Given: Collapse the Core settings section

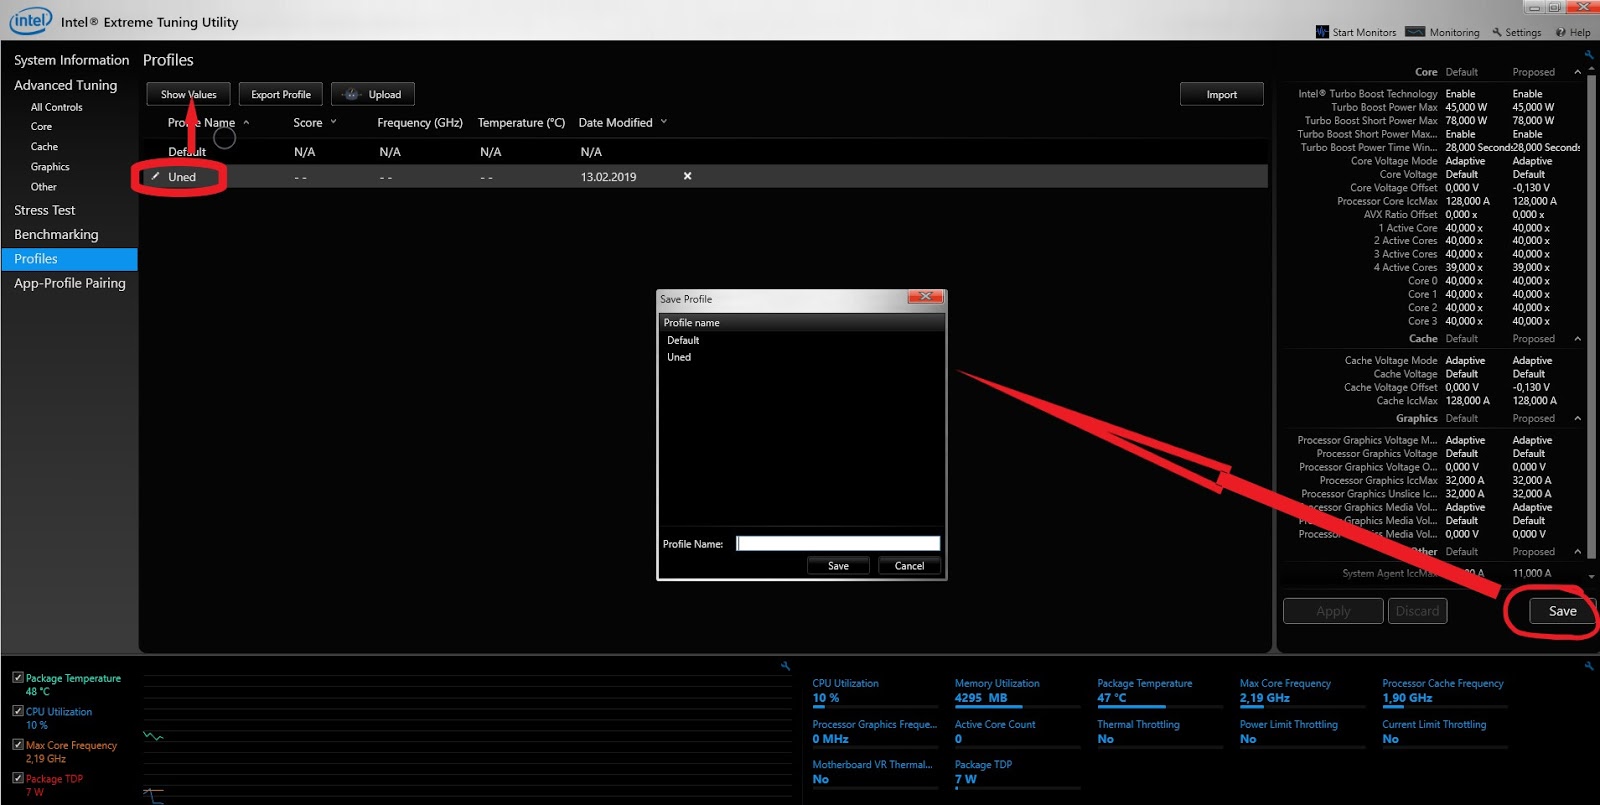Looking at the screenshot, I should click(x=1578, y=72).
